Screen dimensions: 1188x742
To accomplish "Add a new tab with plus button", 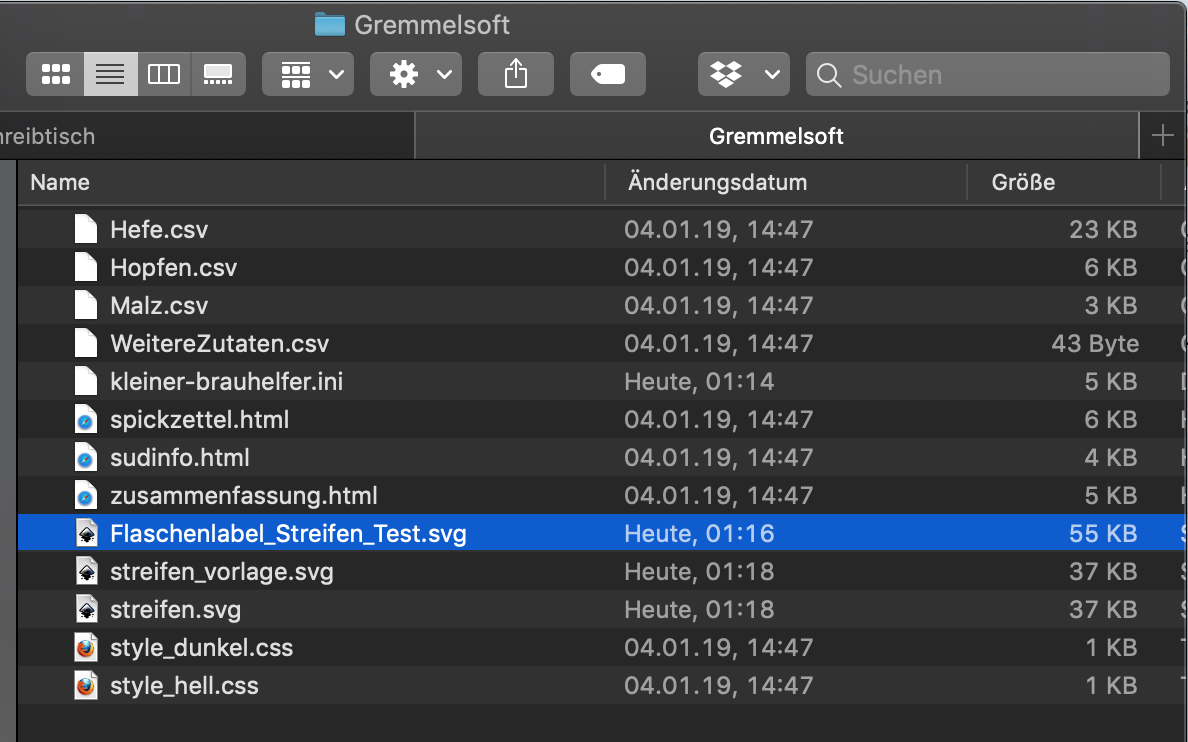I will 1162,136.
